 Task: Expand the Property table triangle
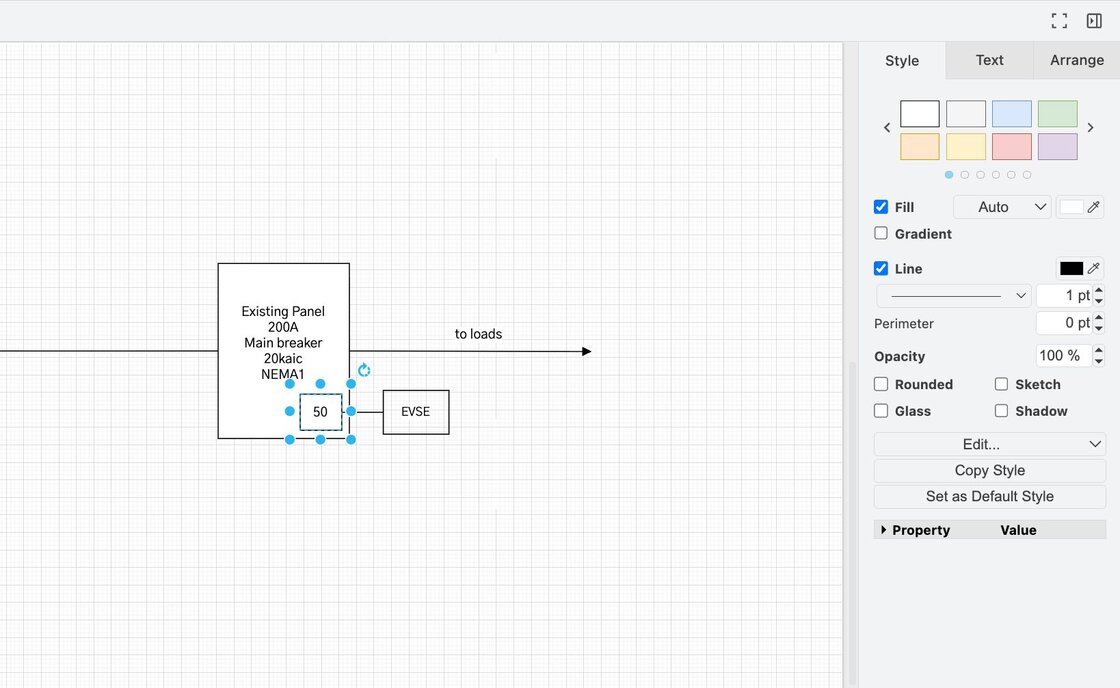coord(884,530)
